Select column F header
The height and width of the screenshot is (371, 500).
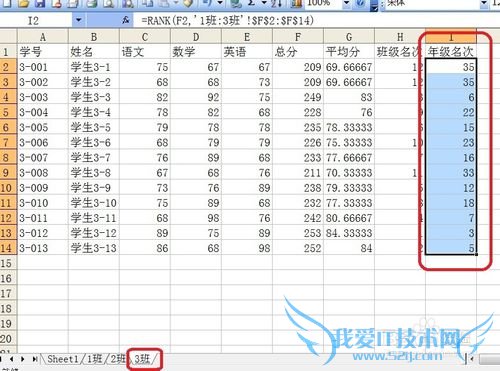pyautogui.click(x=298, y=37)
